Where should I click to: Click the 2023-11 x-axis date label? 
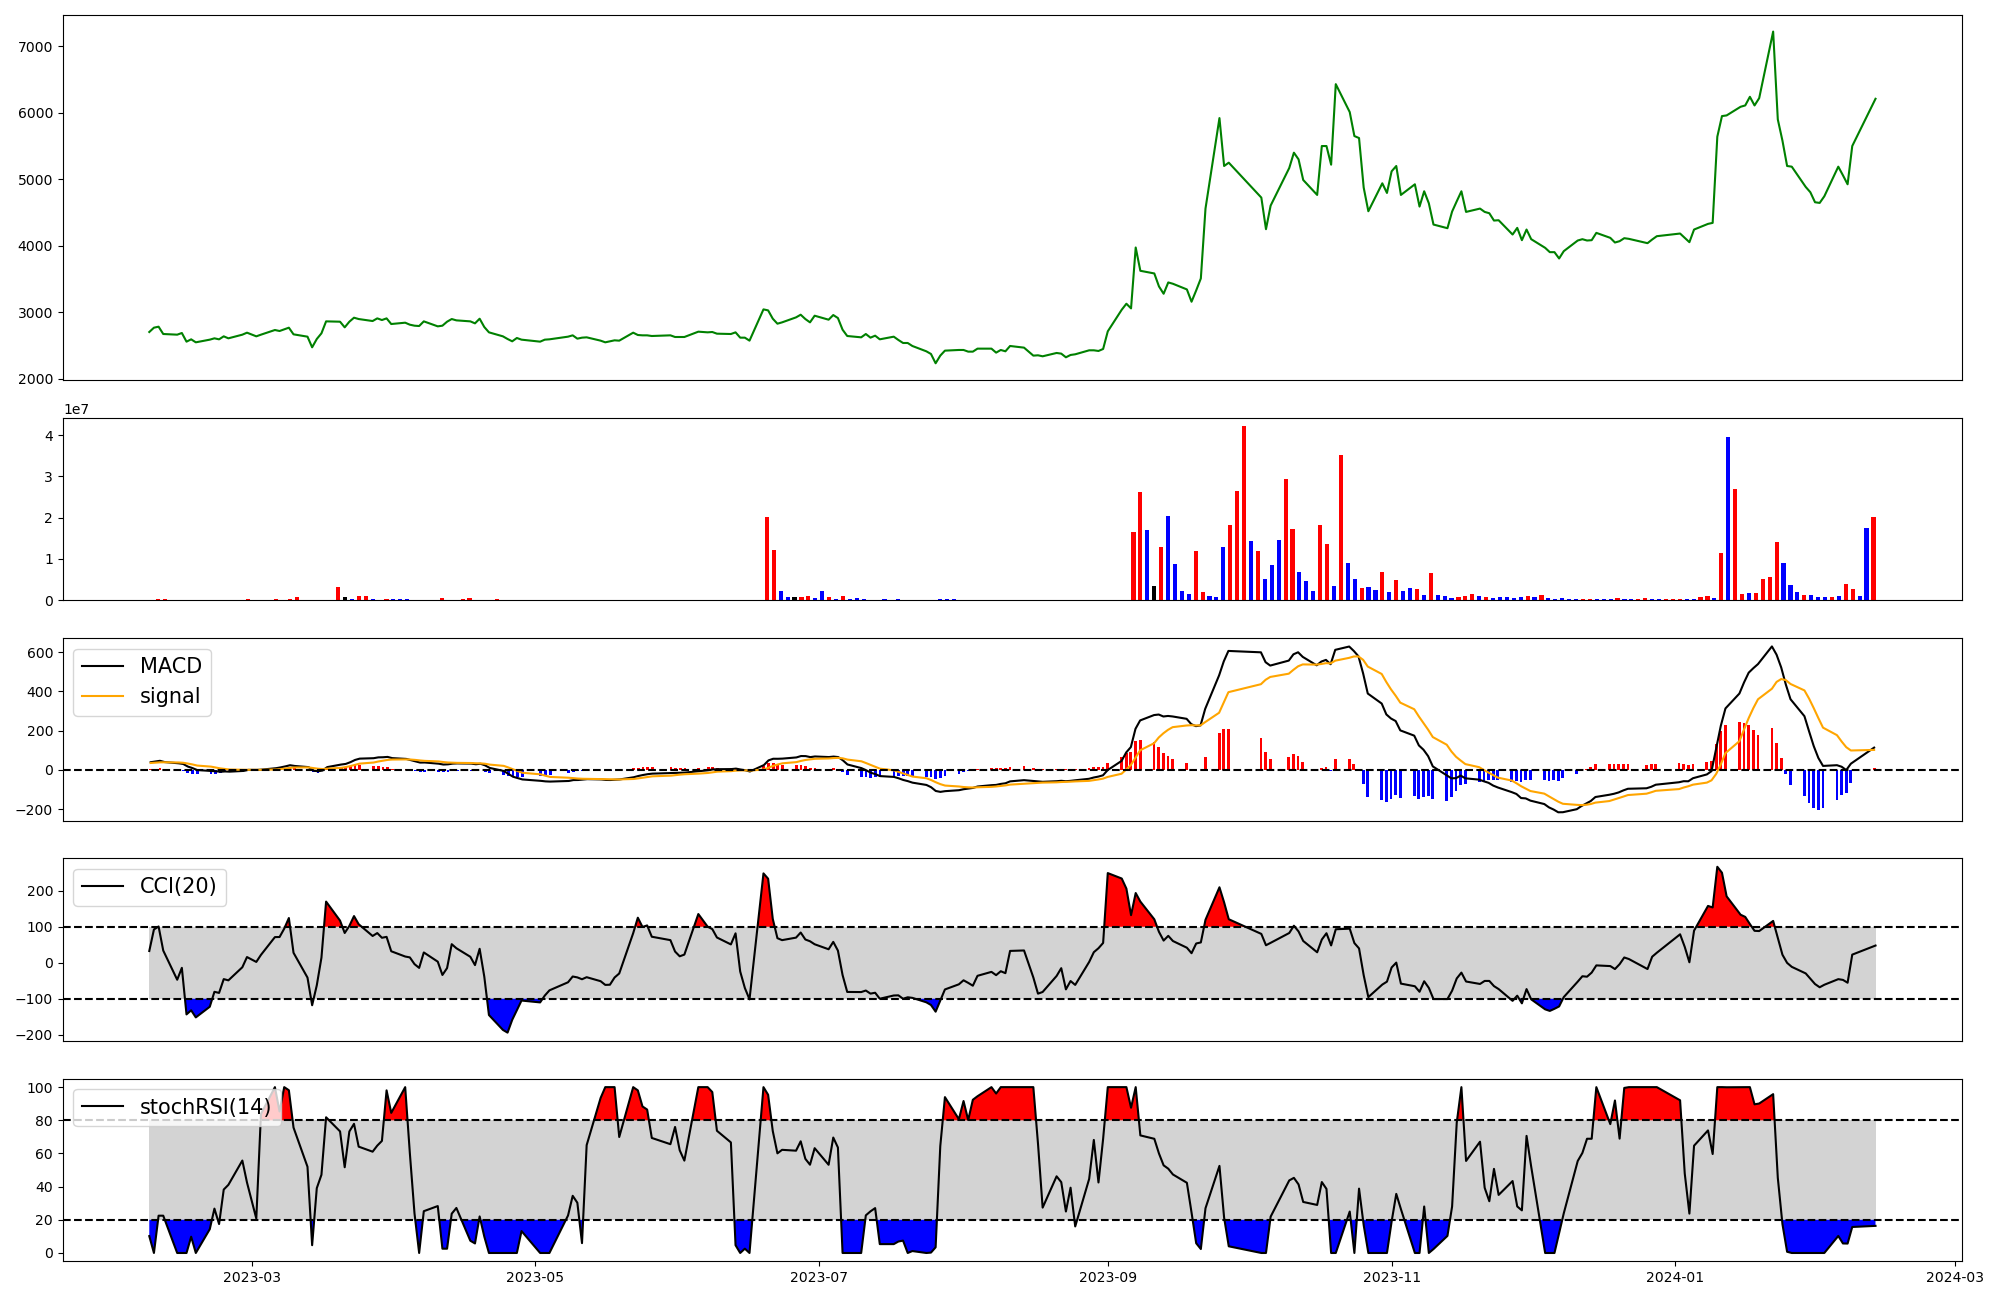coord(1392,1277)
